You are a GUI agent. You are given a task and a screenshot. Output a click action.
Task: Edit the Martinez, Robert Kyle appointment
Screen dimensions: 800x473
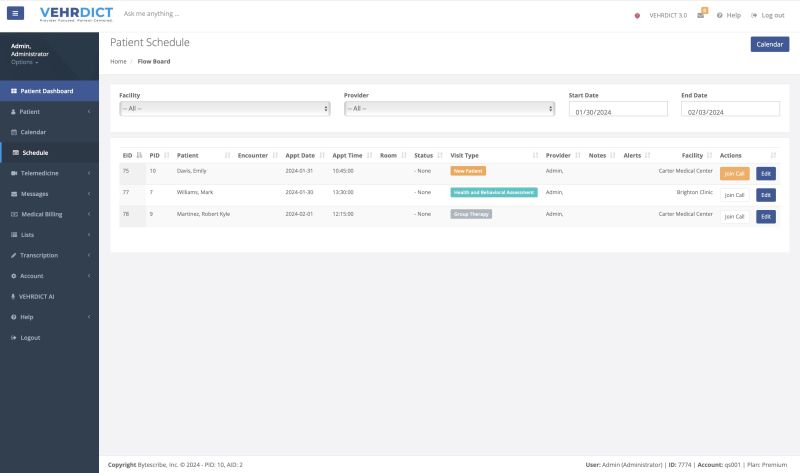[766, 217]
